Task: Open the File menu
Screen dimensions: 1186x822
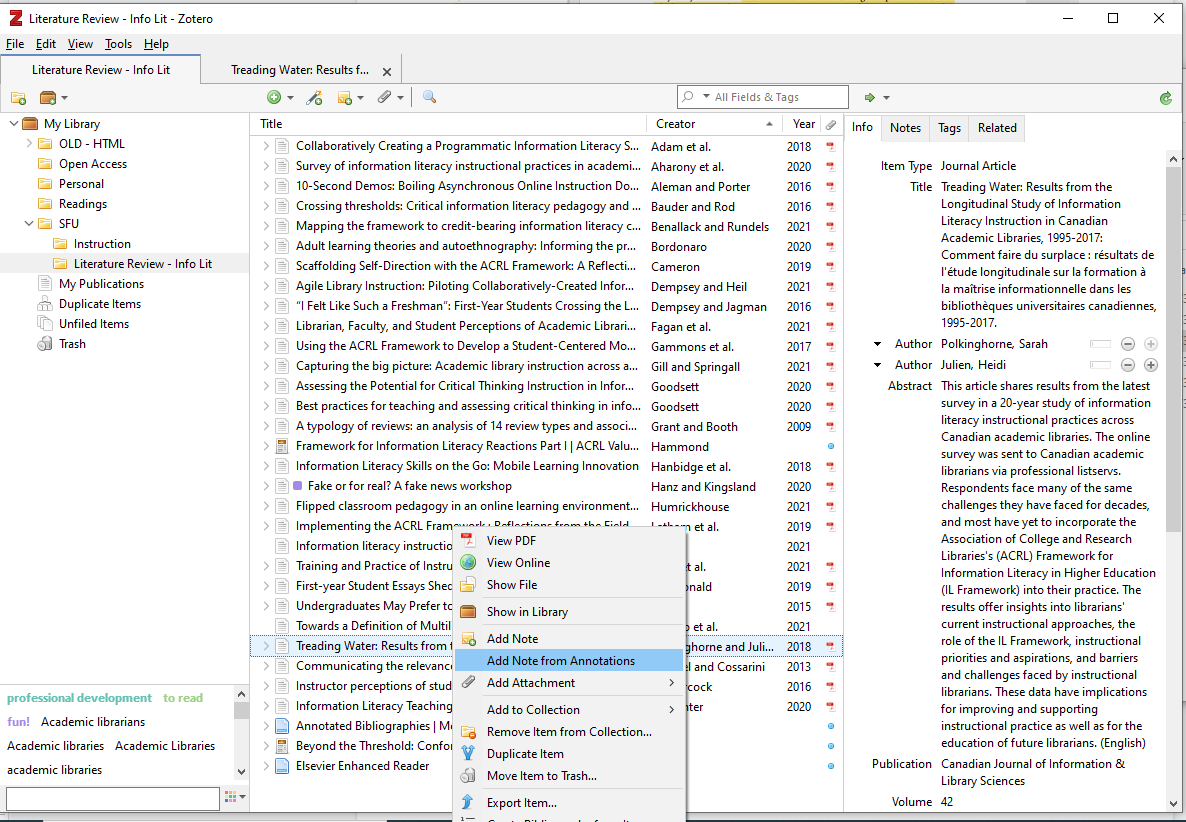Action: [15, 44]
